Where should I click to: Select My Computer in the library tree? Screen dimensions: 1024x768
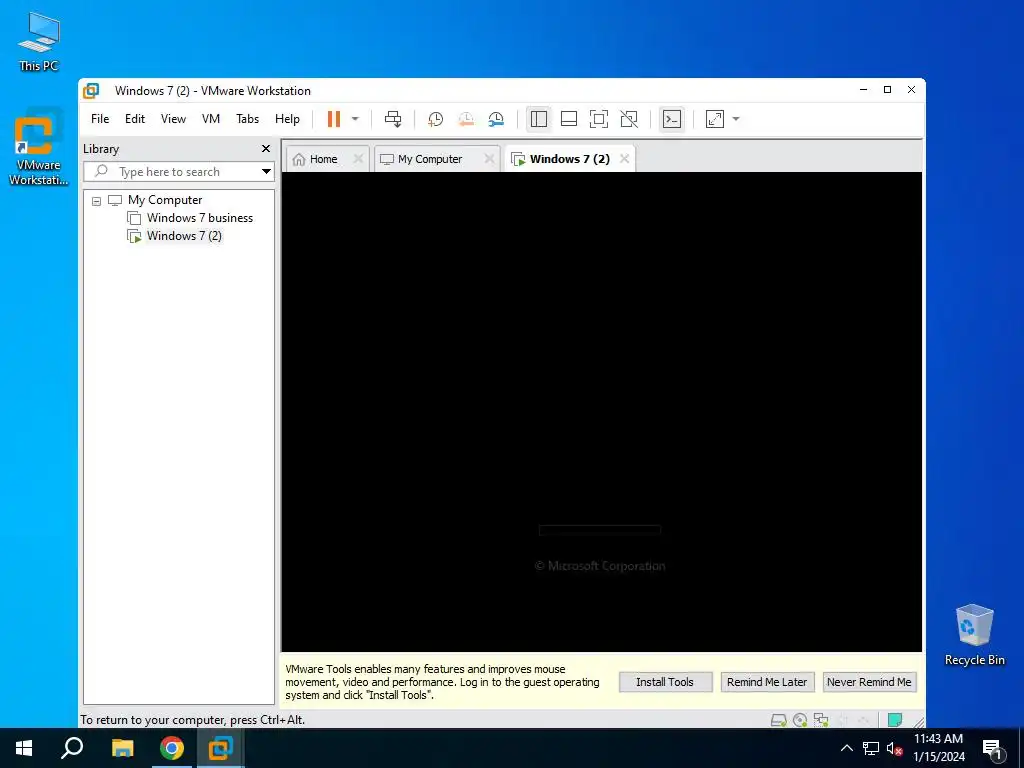click(165, 200)
